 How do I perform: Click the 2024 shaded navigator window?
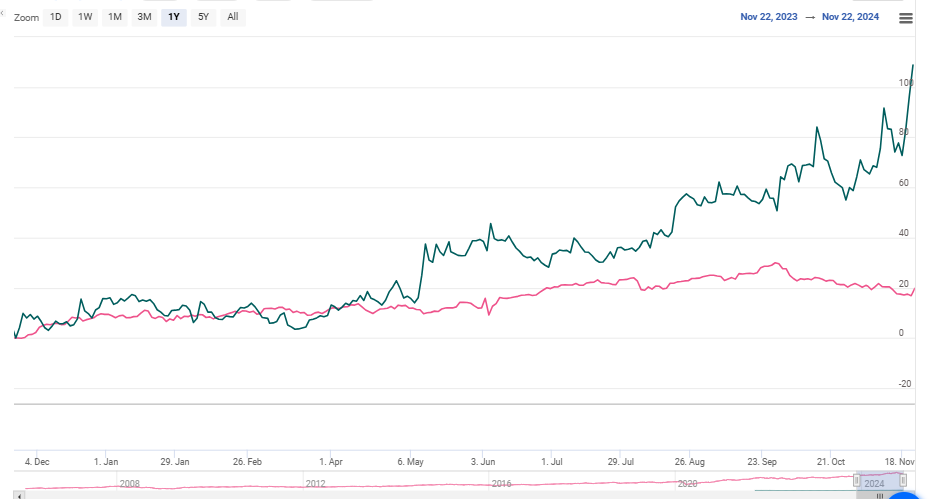point(880,481)
